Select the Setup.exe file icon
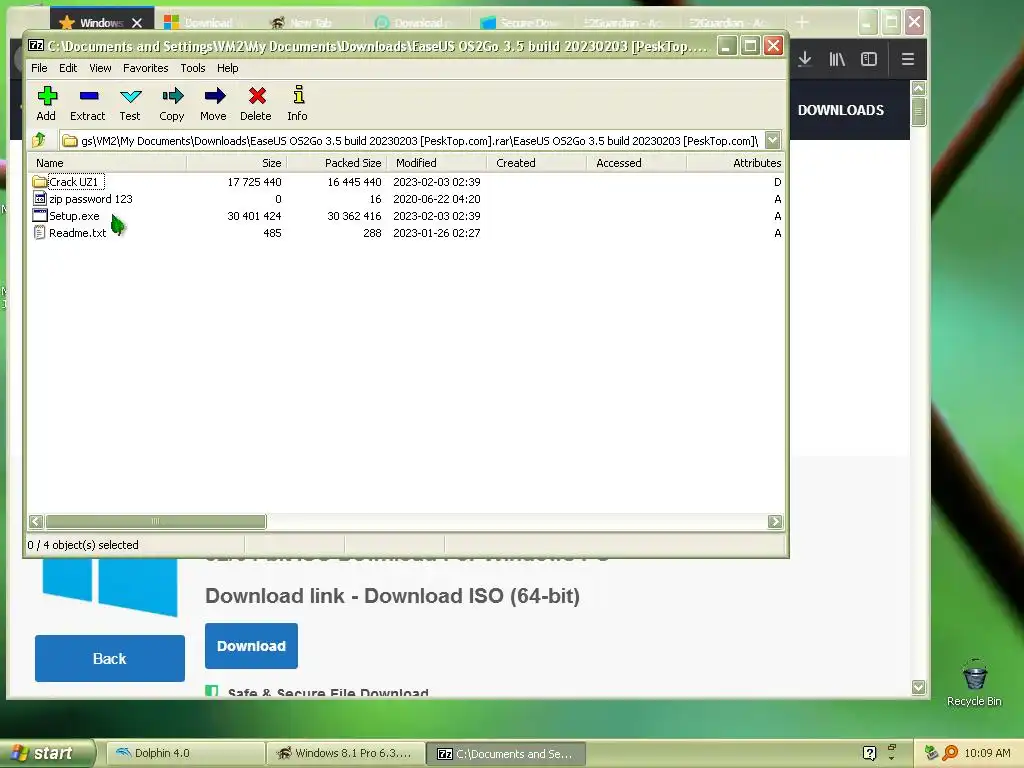 coord(40,216)
